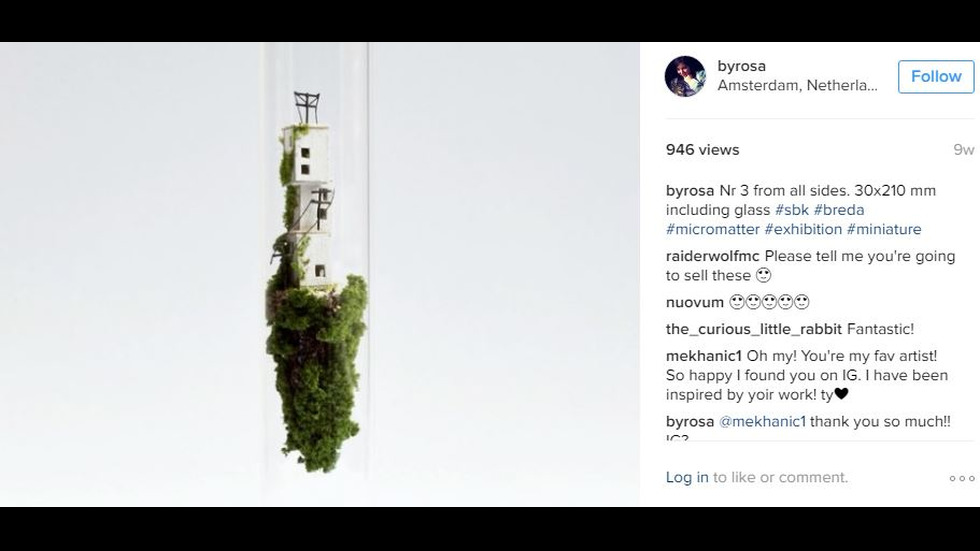Open the #exhibition hashtag

pyautogui.click(x=803, y=229)
